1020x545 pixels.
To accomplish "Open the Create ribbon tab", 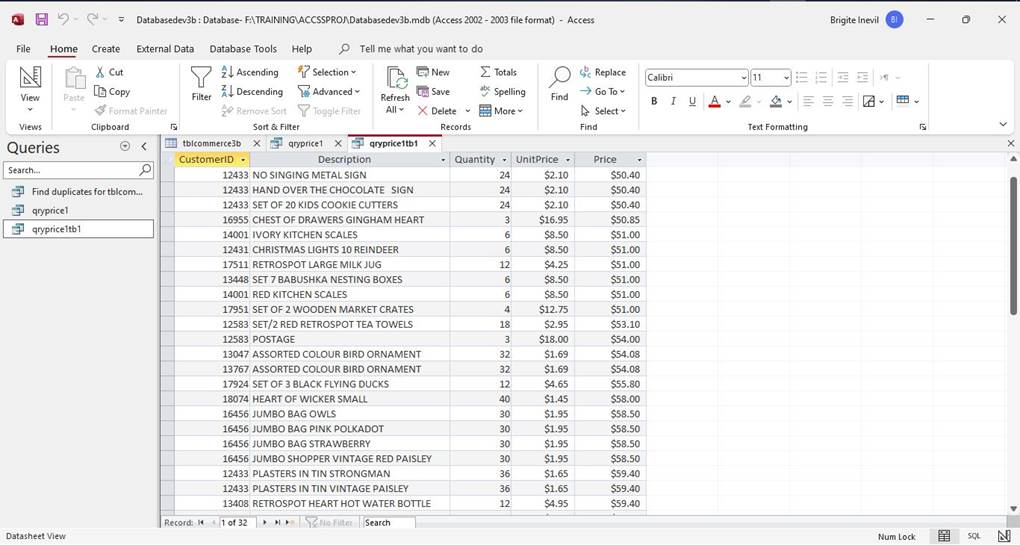I will tap(106, 49).
